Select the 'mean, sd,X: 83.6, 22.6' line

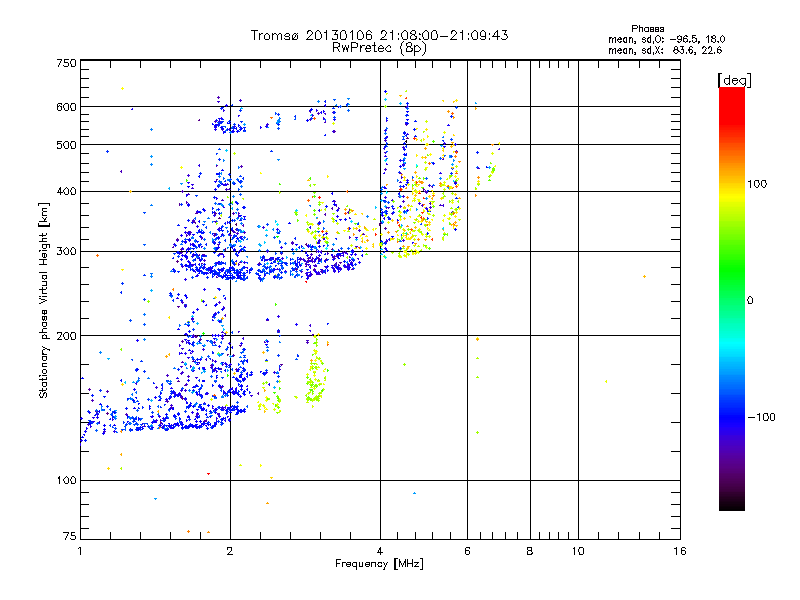click(665, 50)
